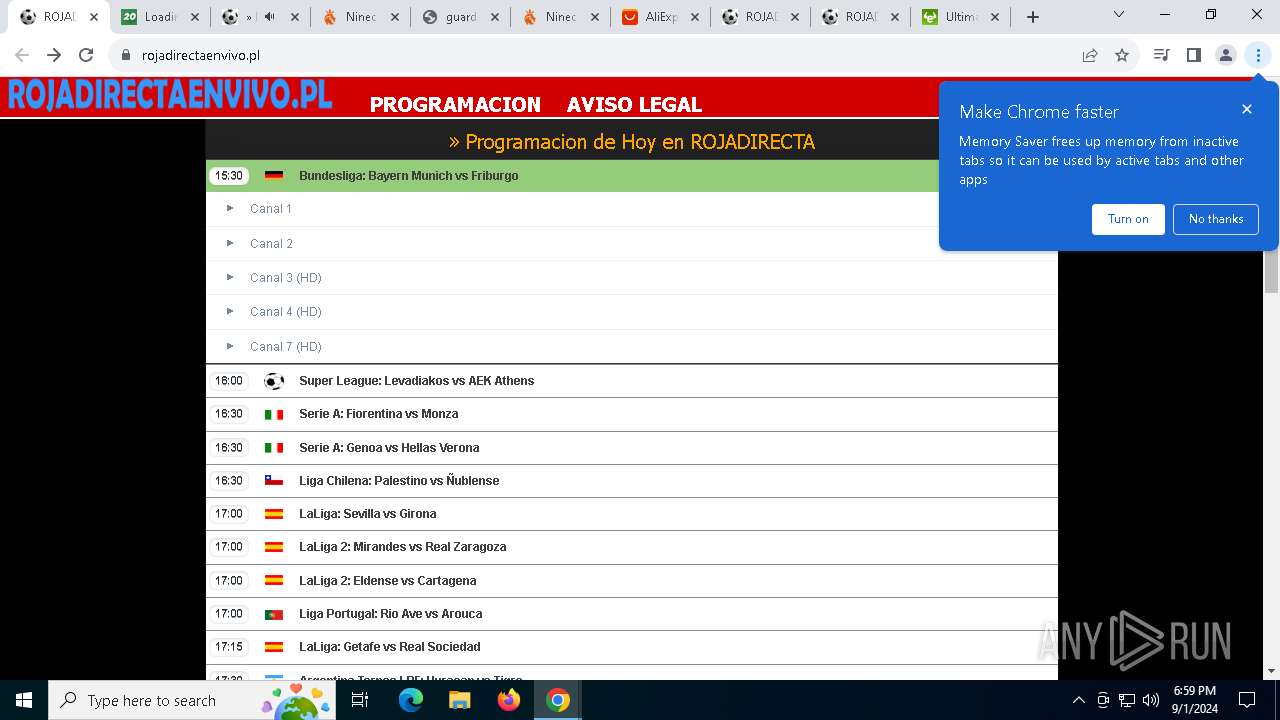Open the Chrome profile avatar
The image size is (1280, 720).
click(1226, 55)
